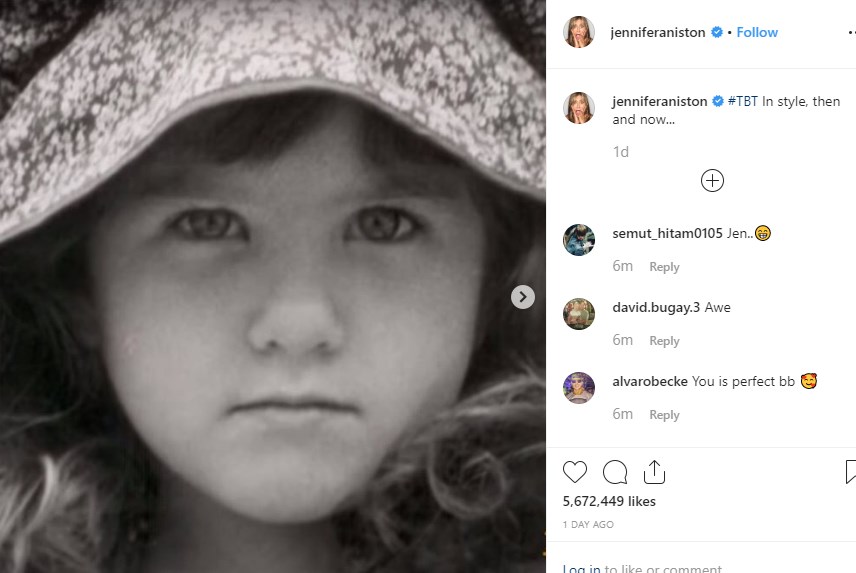Open jenniferaniston header profile picture
The image size is (856, 573).
(x=579, y=32)
